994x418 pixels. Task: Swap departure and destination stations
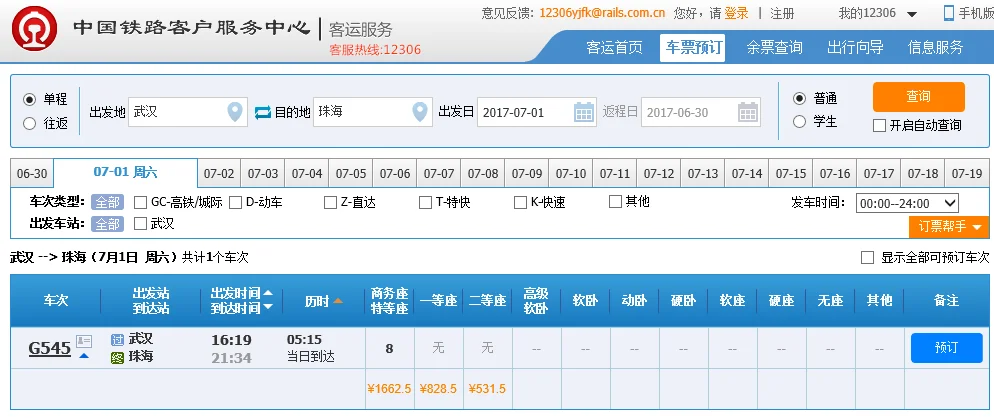pos(262,113)
